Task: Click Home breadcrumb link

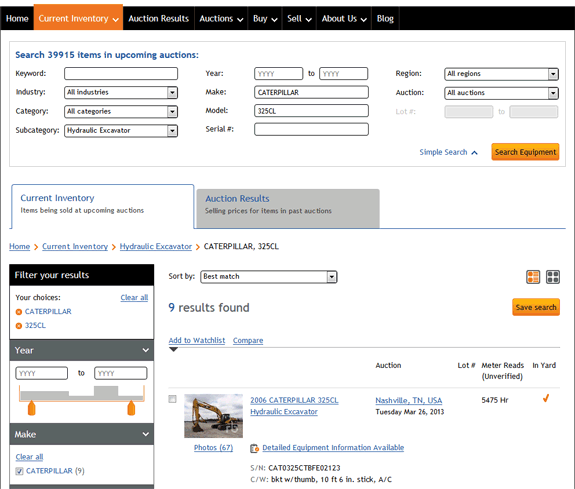Action: [19, 247]
